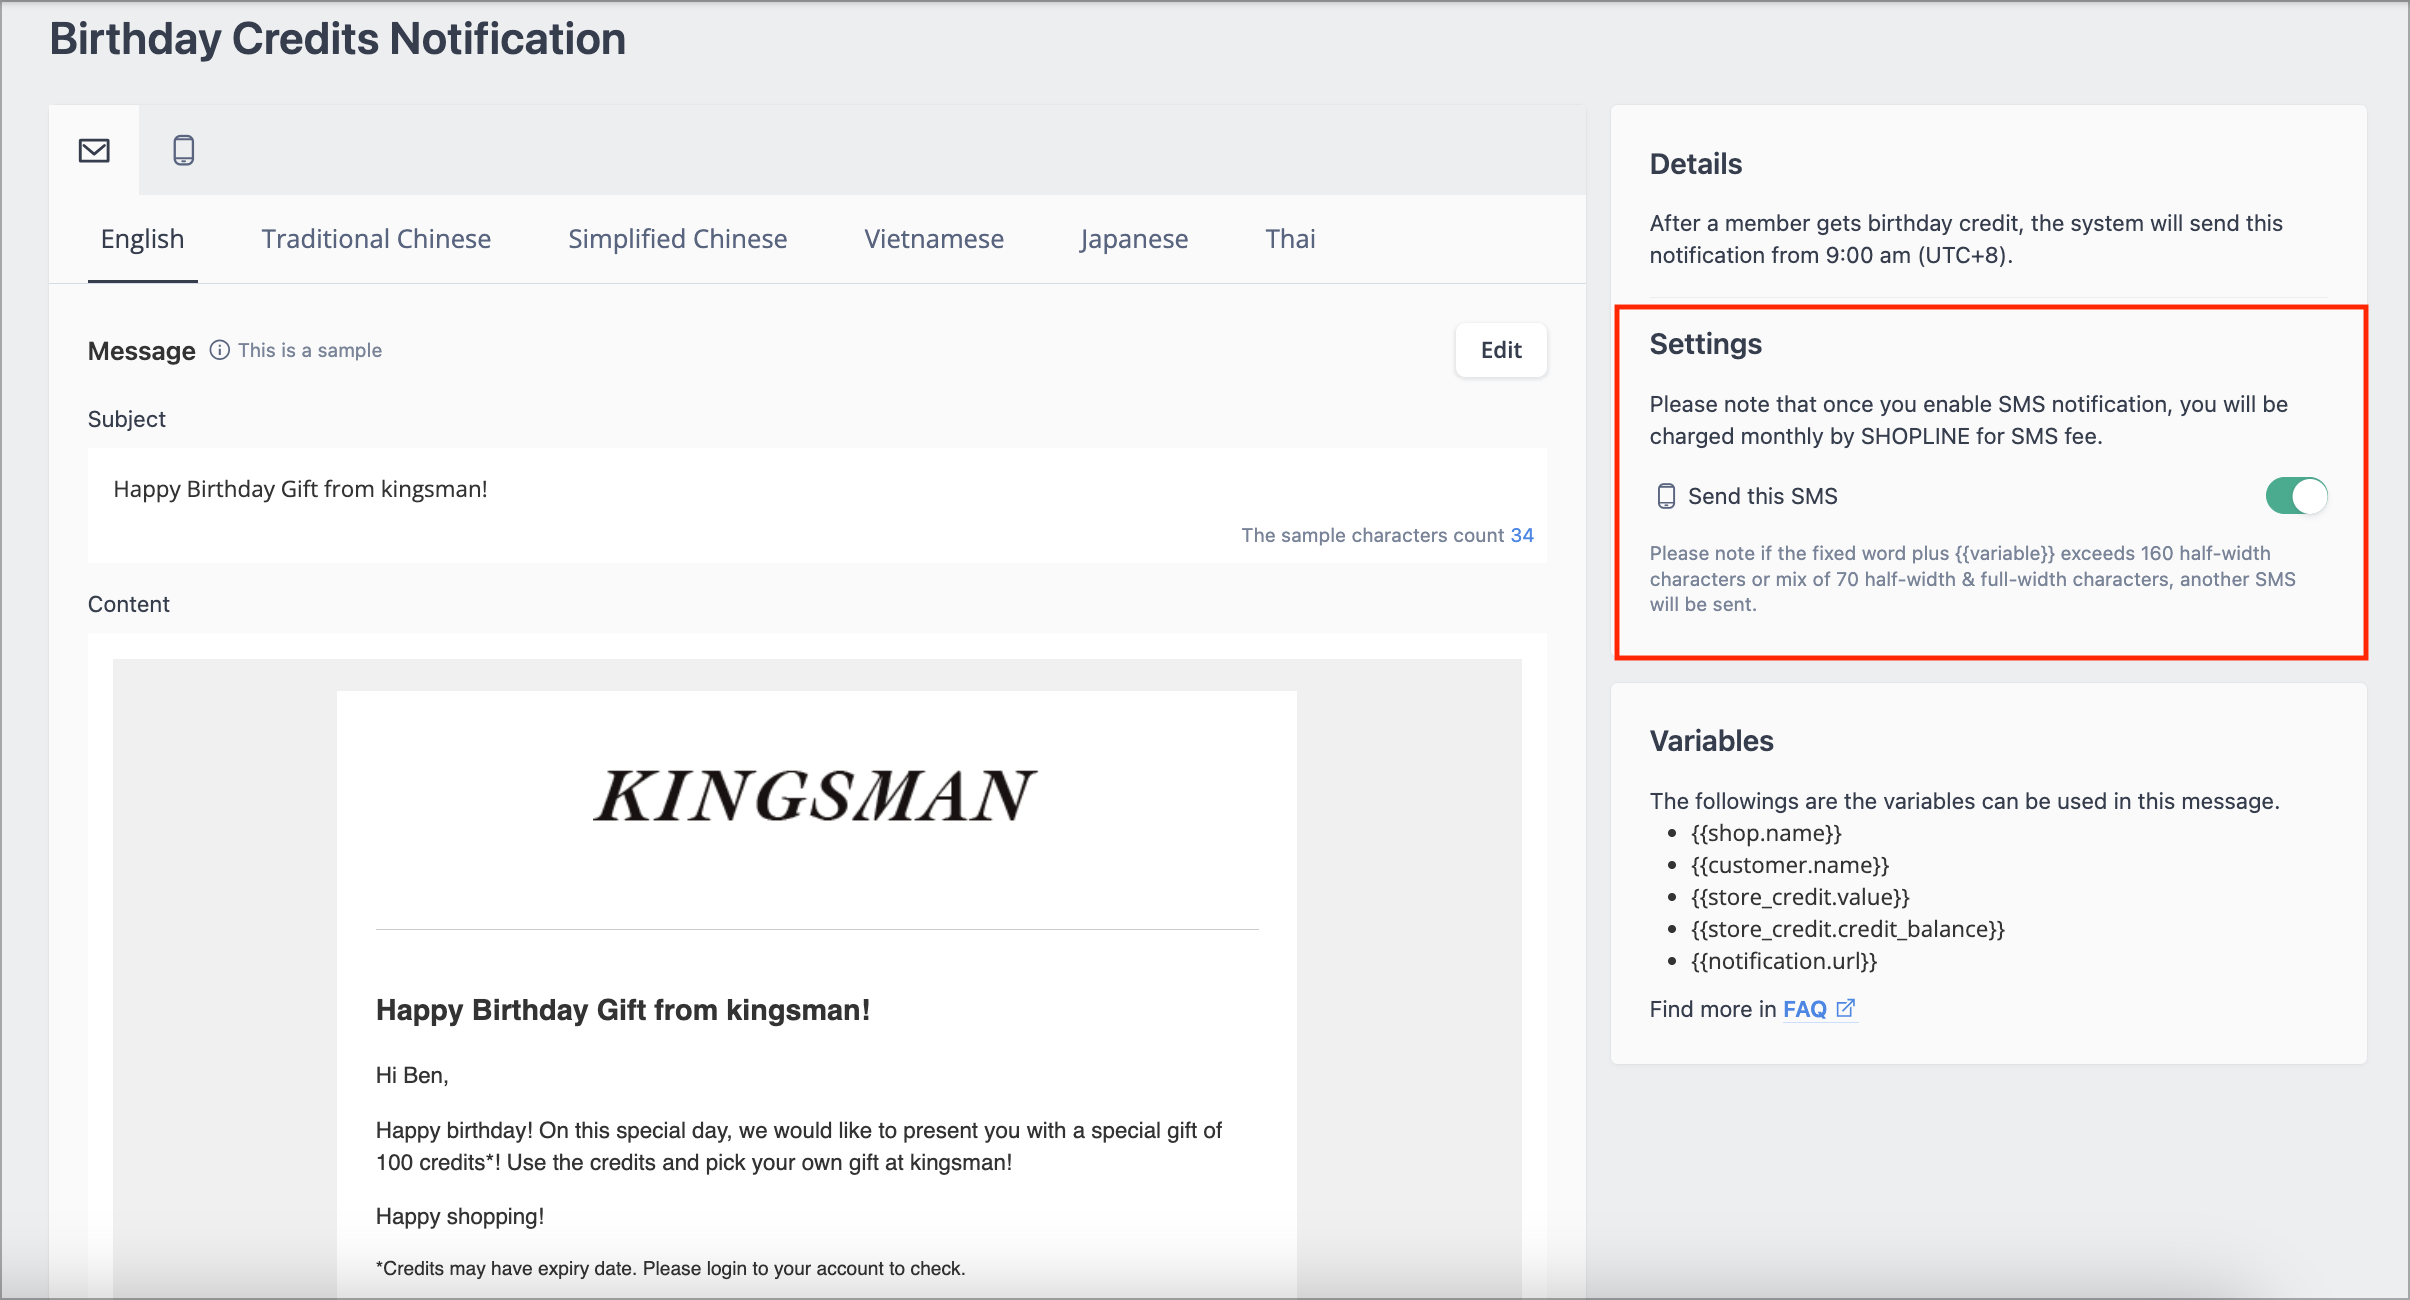Click the KINGSMAN logo in email preview
Screen dimensions: 2410x1300
point(816,796)
